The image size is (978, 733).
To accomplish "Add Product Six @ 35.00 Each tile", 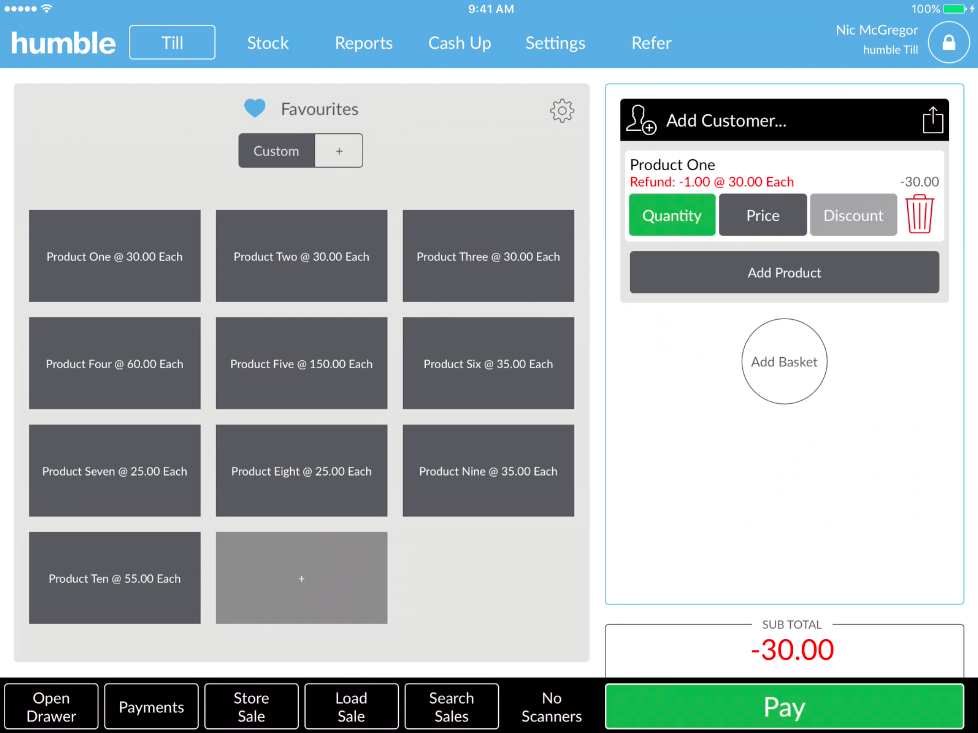I will tap(488, 363).
